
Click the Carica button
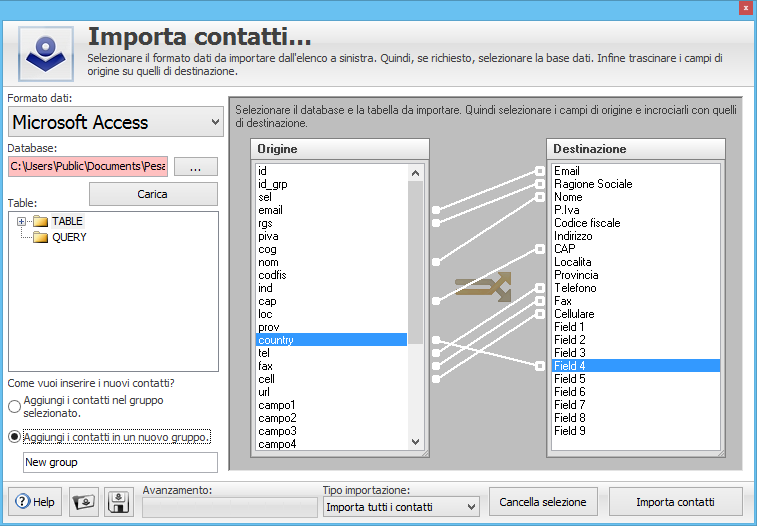click(152, 194)
